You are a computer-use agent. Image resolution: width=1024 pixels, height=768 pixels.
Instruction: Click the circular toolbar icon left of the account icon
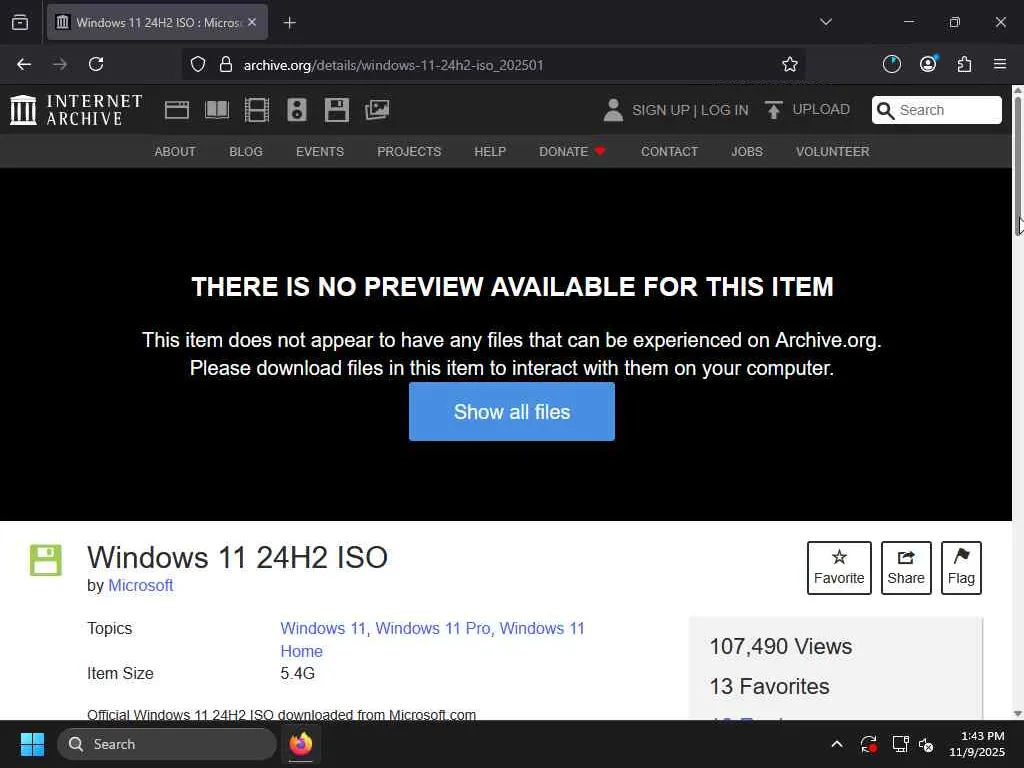click(891, 64)
